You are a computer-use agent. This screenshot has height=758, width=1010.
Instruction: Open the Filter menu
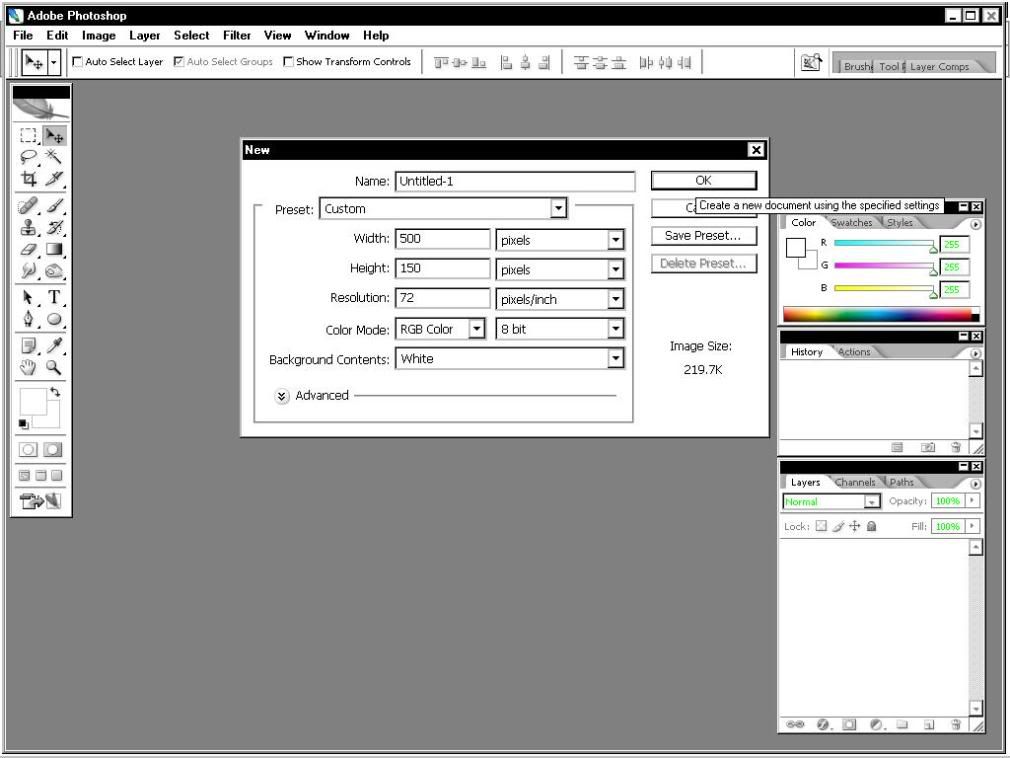pyautogui.click(x=237, y=35)
